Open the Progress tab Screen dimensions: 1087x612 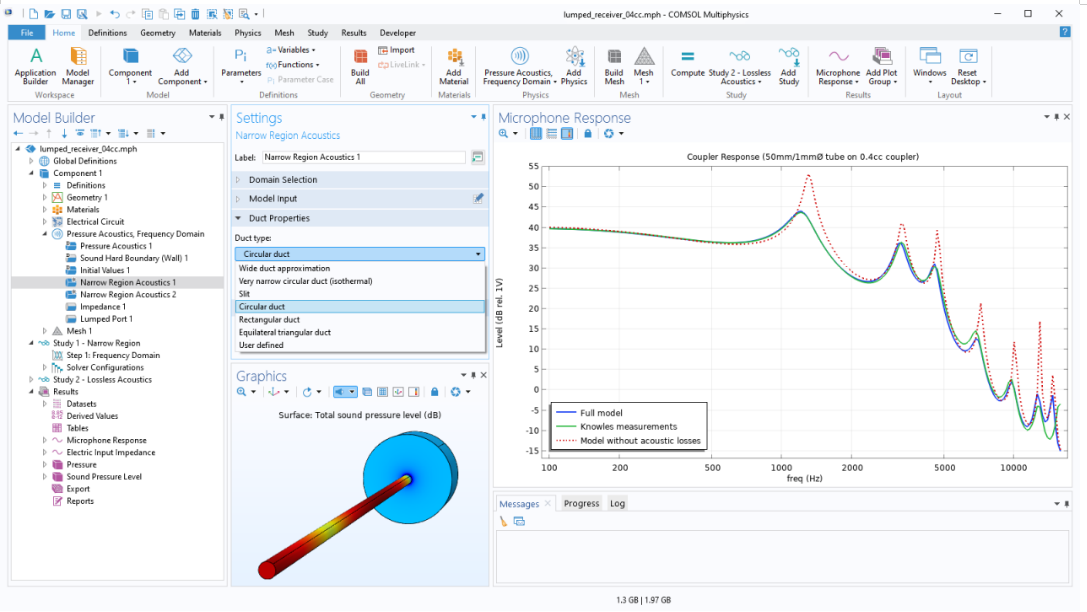click(581, 503)
